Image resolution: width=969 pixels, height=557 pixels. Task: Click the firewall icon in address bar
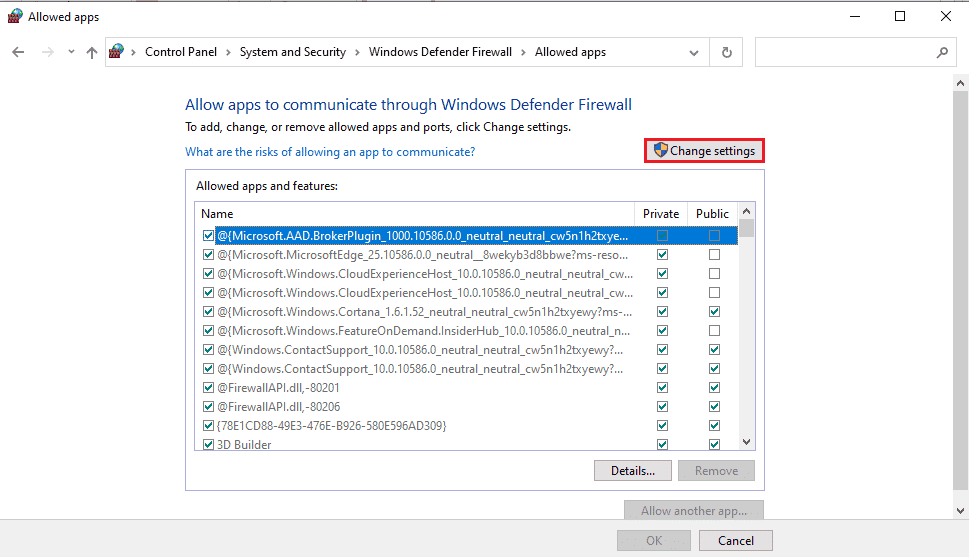pyautogui.click(x=118, y=52)
